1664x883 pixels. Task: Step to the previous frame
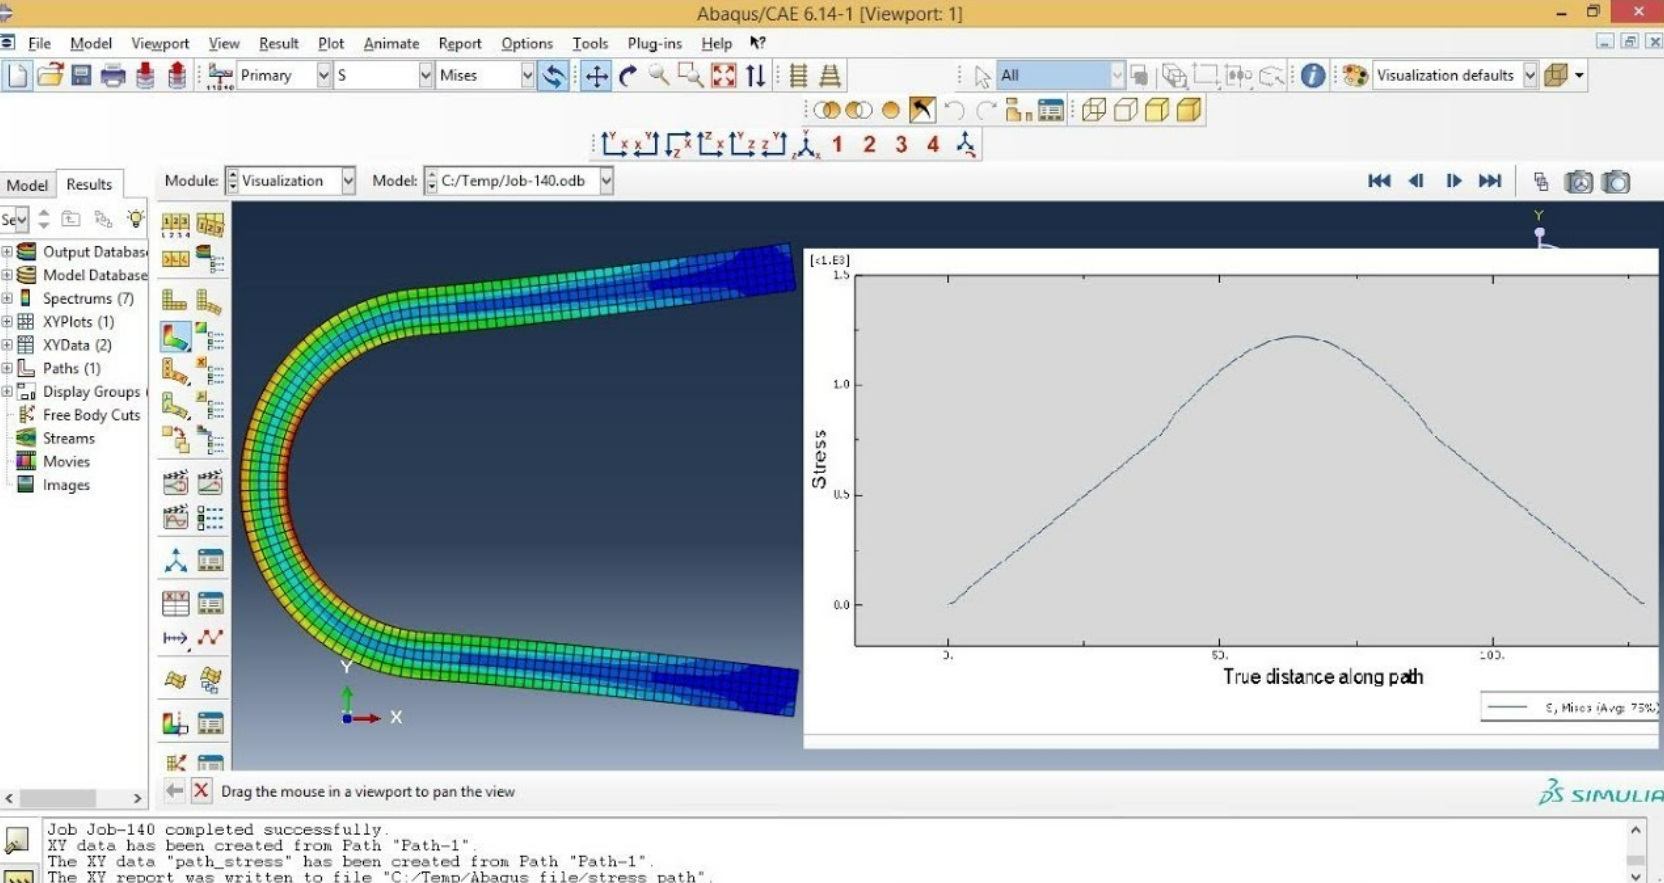(1416, 181)
